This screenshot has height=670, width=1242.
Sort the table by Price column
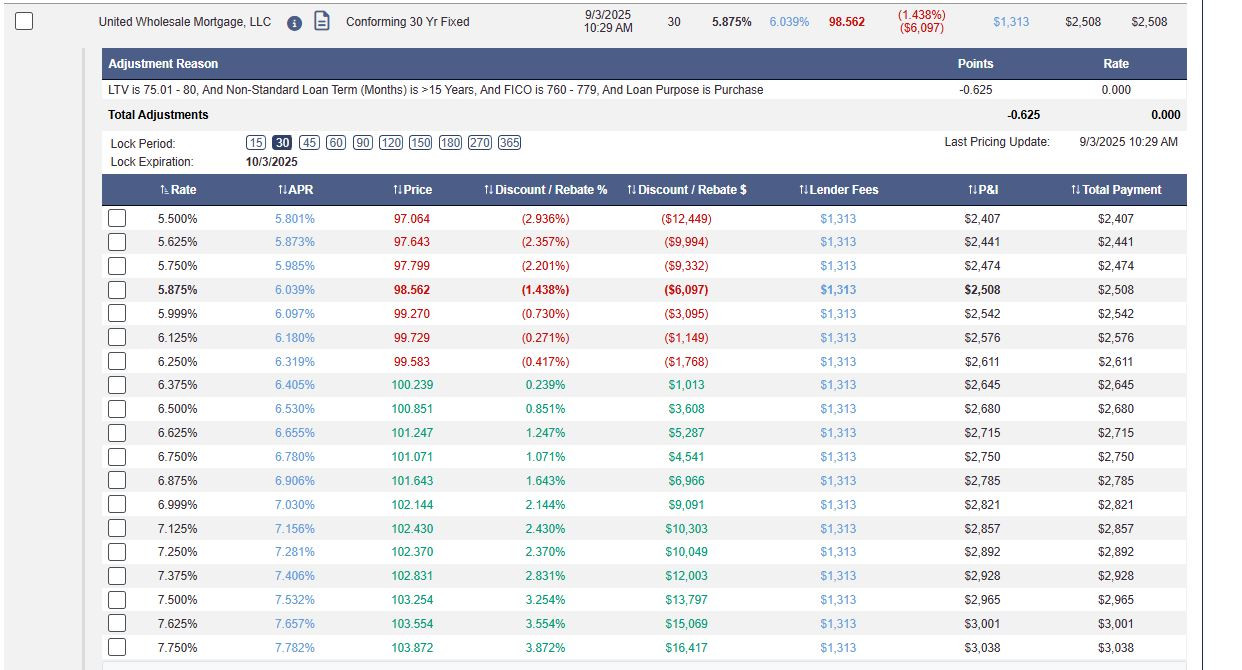412,190
